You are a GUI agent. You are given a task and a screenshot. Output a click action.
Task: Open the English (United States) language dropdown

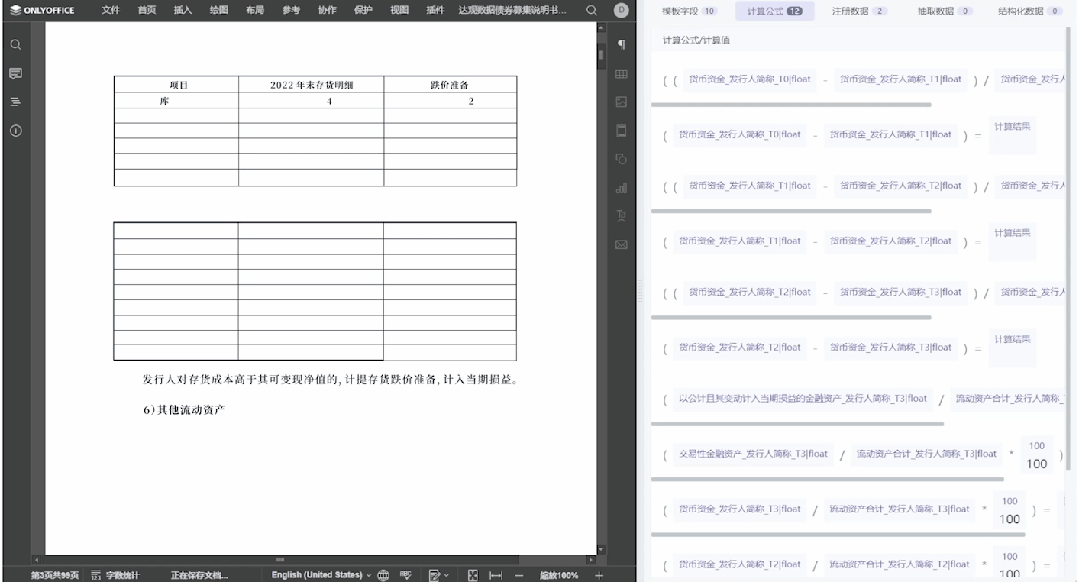coord(321,575)
